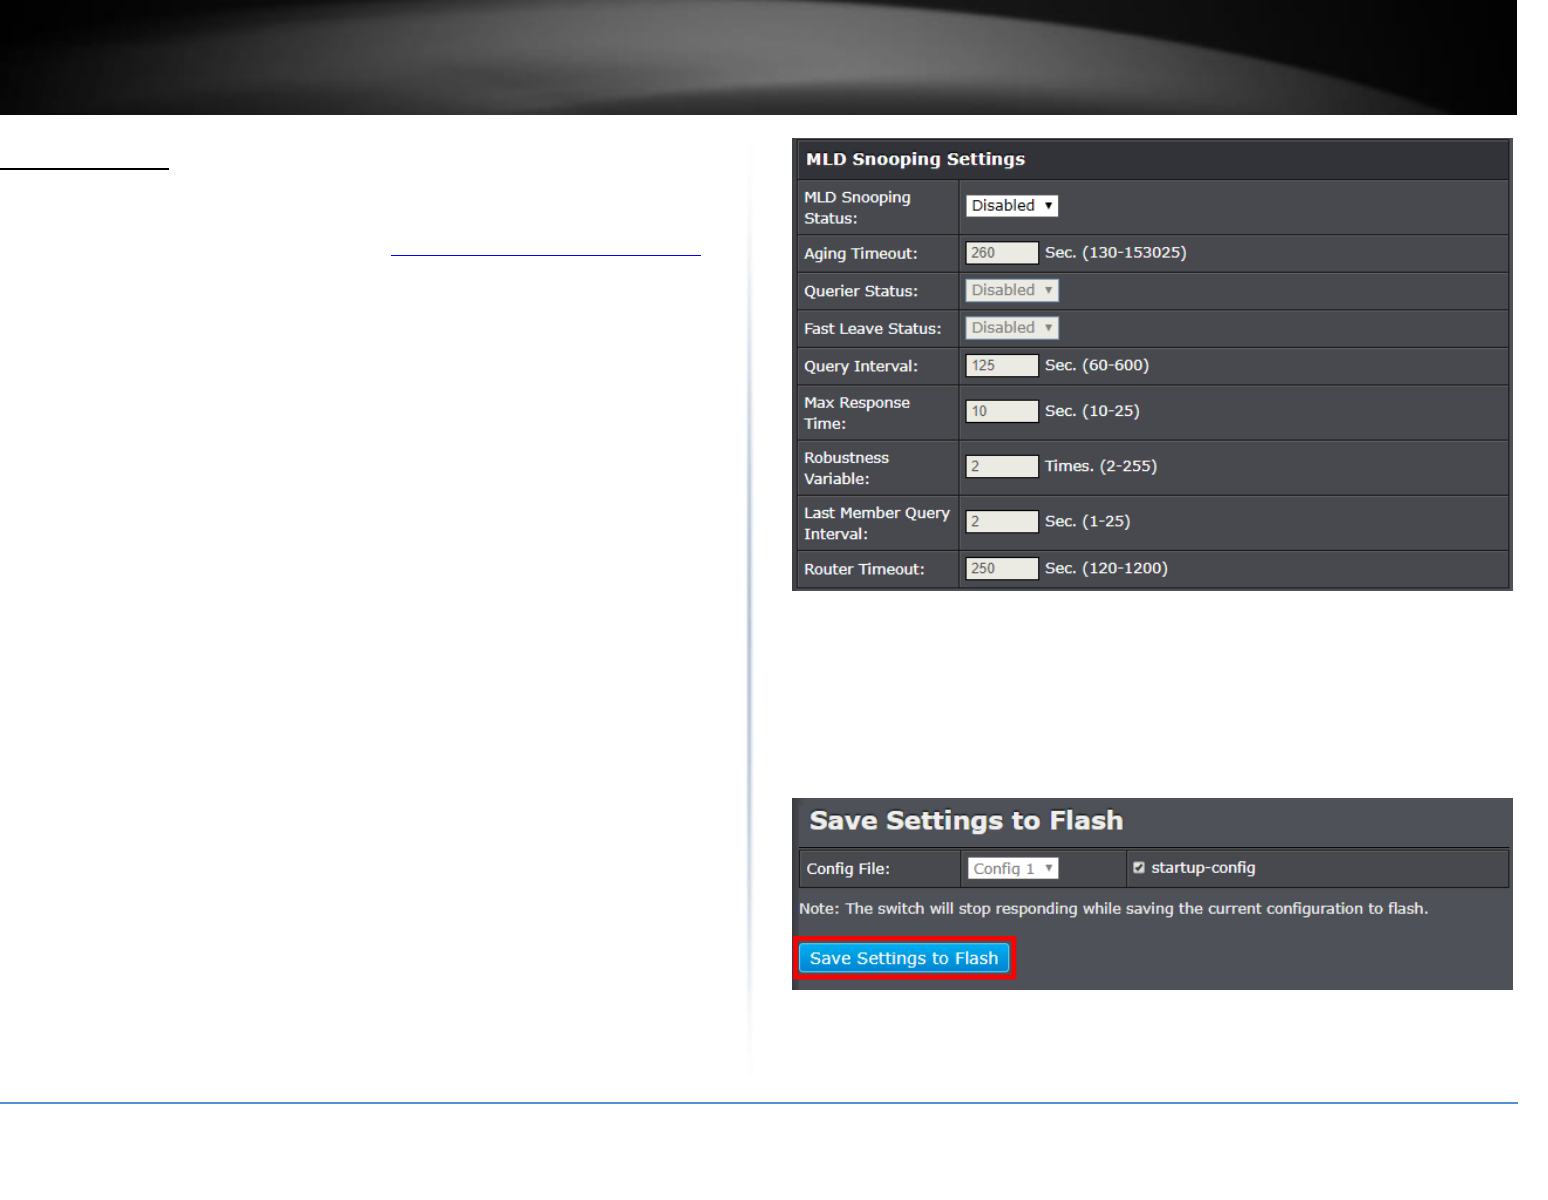
Task: Expand the Fast Leave Status dropdown
Action: 1011,327
